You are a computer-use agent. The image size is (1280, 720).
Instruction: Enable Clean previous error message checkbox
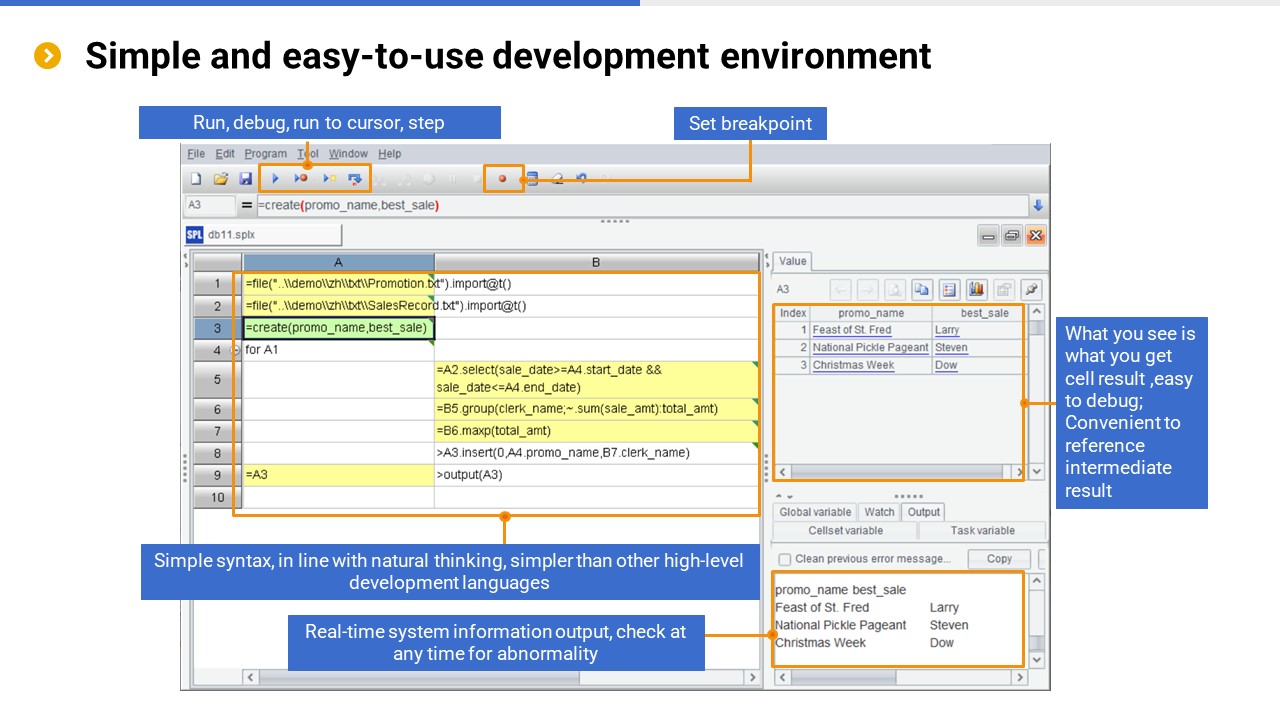point(785,559)
